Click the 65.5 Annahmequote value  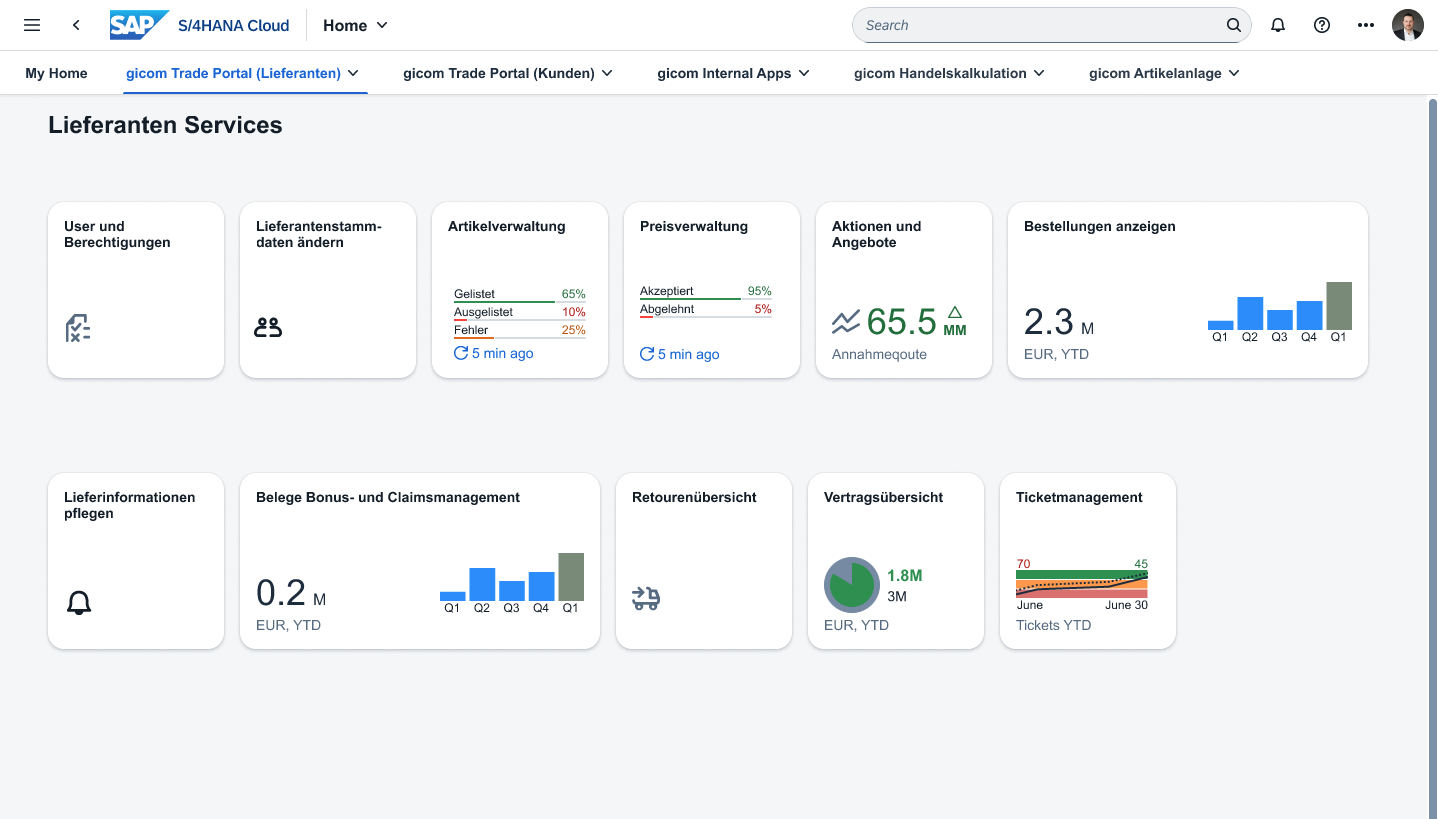pyautogui.click(x=900, y=322)
